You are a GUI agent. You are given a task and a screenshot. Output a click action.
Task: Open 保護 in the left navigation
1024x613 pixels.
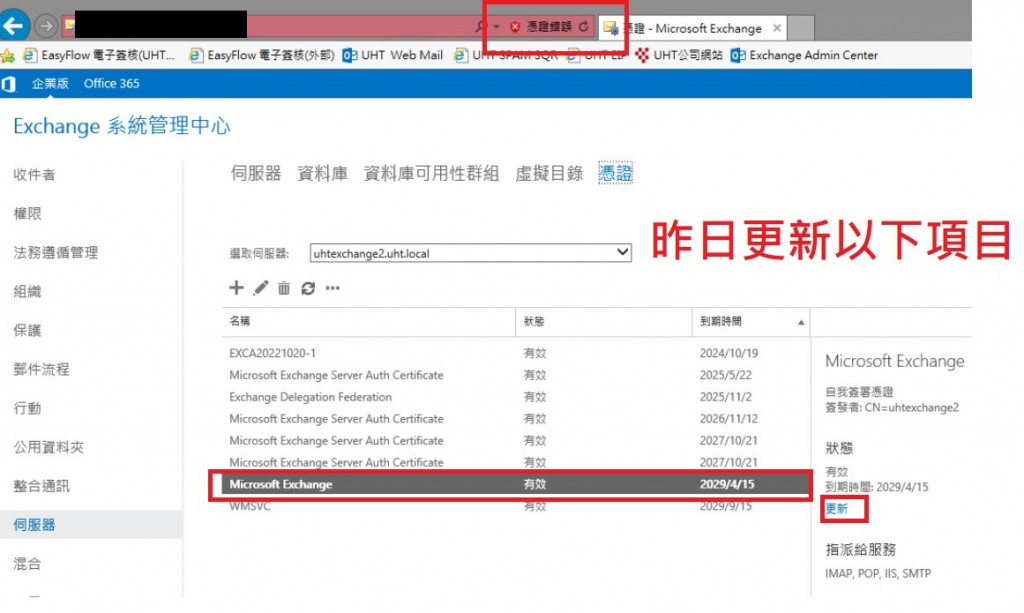27,330
